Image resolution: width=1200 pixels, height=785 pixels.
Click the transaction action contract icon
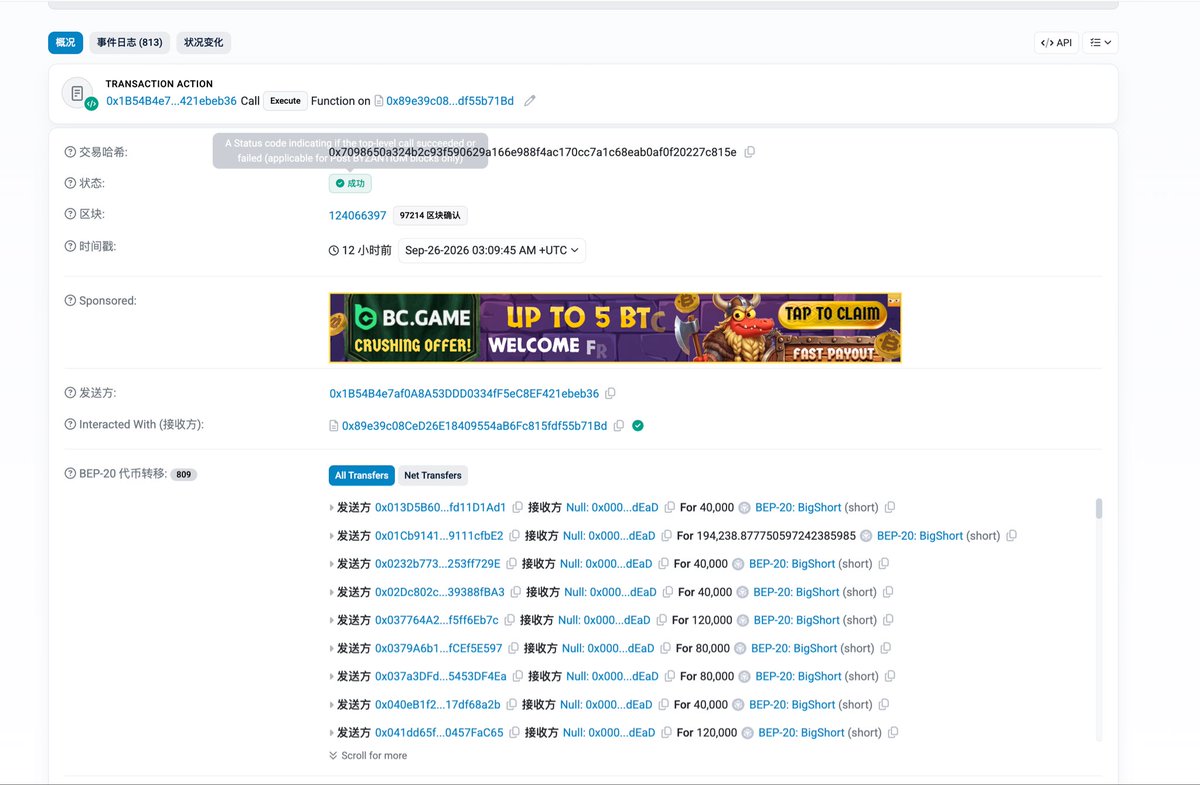tap(79, 93)
